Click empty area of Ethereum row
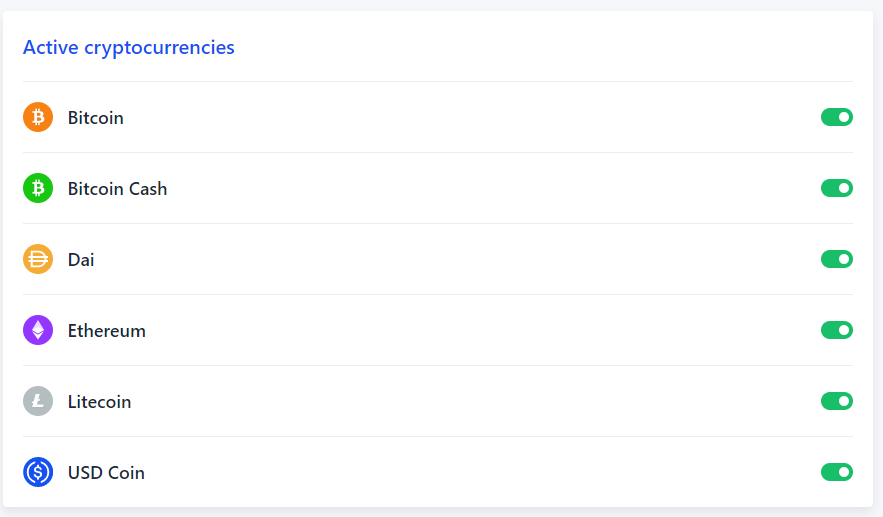Screen dimensions: 883x517 tap(479, 330)
